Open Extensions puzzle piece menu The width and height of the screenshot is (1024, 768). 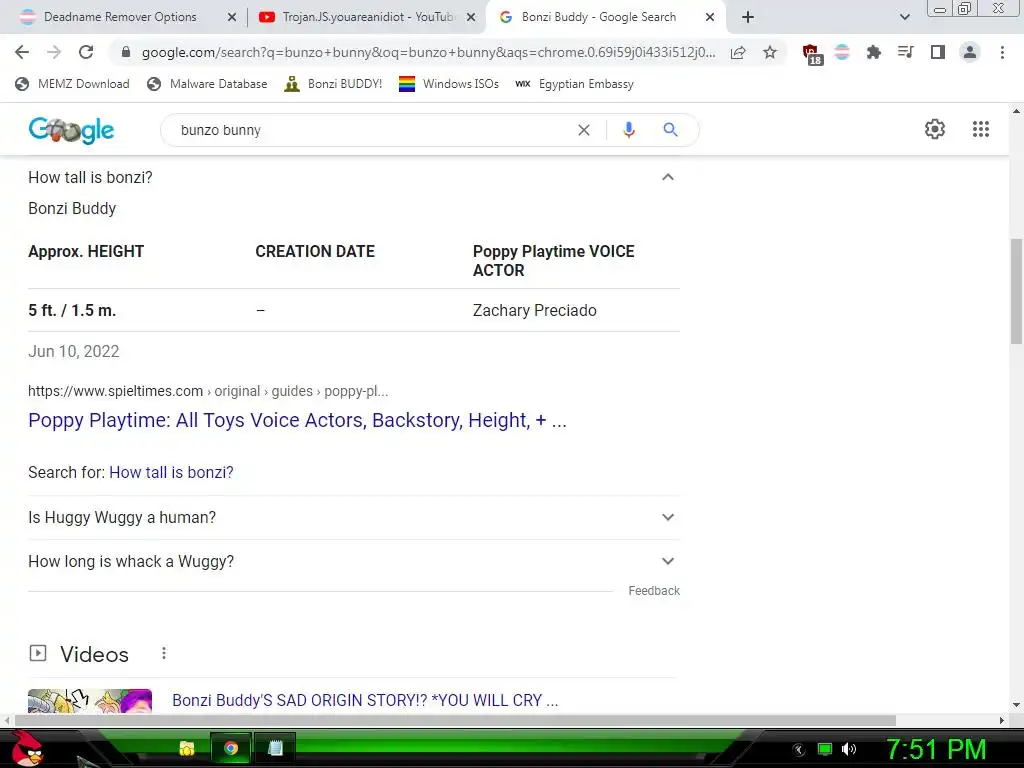coord(874,52)
